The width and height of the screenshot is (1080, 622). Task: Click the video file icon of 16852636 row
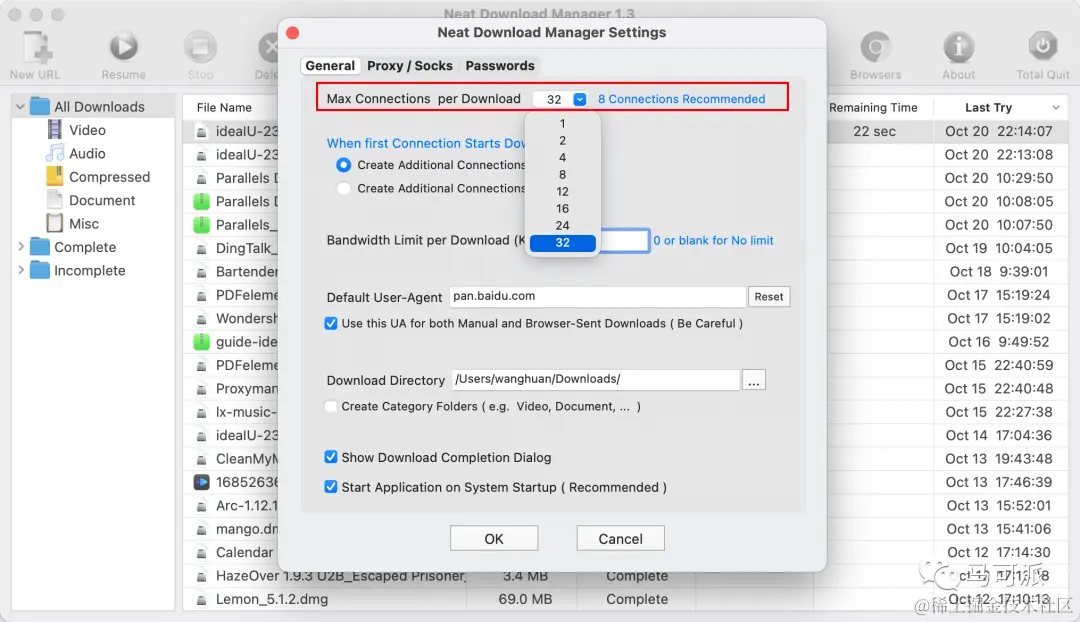[201, 482]
